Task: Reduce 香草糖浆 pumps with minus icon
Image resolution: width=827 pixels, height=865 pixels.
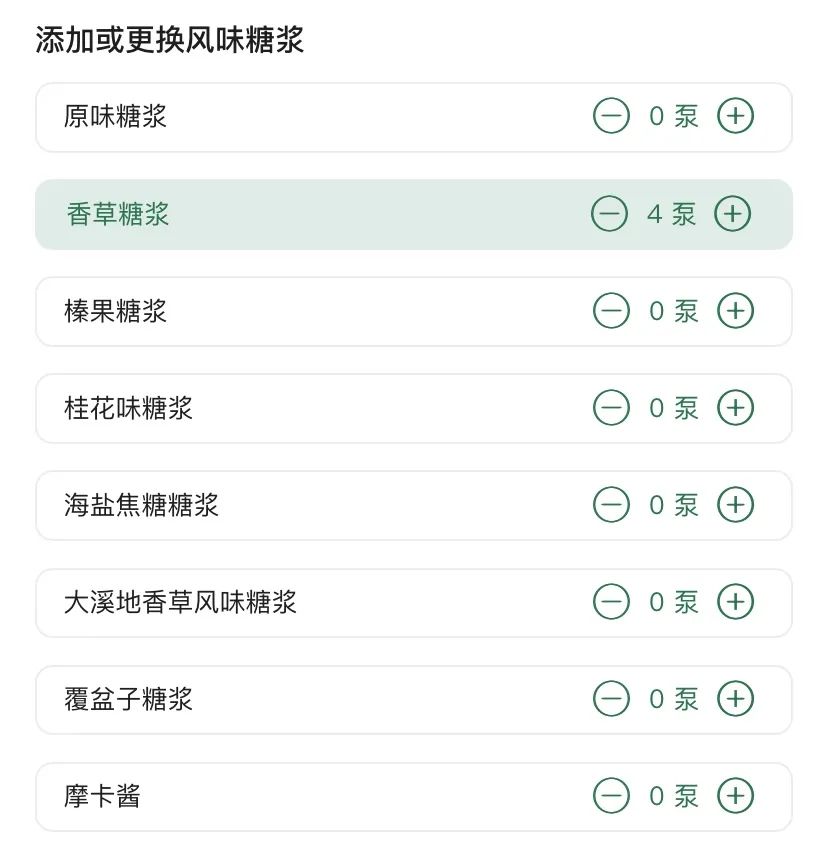Action: pos(609,214)
